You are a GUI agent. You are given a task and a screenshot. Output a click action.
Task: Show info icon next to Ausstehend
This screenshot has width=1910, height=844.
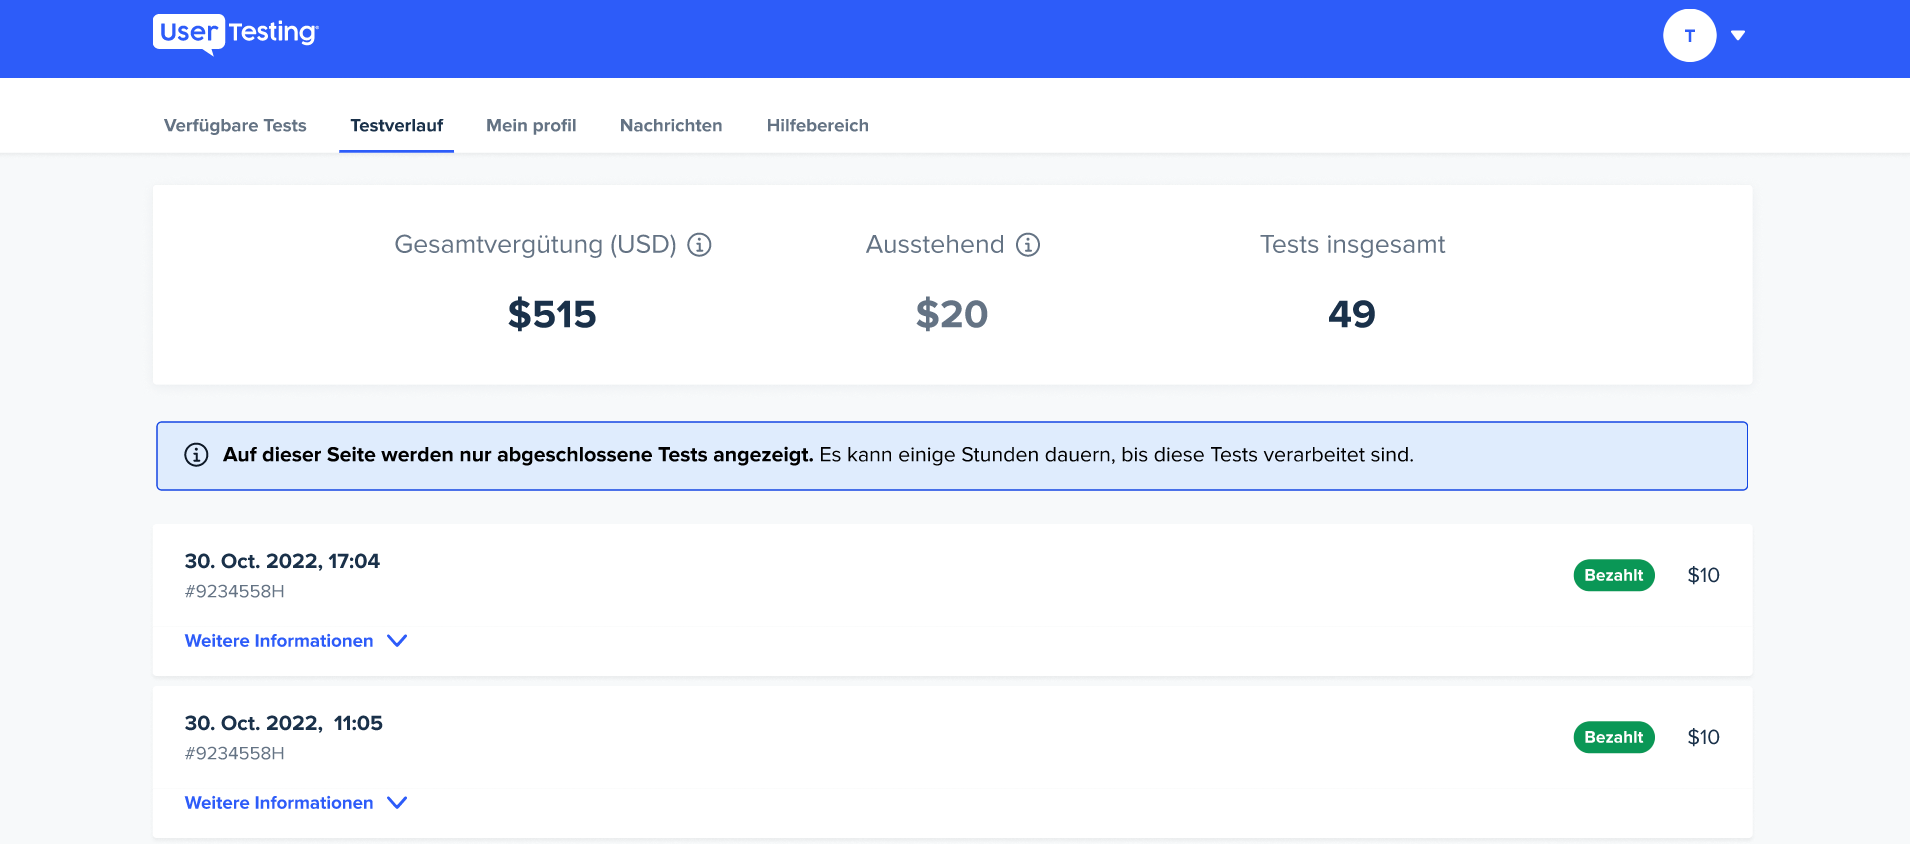click(x=1028, y=245)
